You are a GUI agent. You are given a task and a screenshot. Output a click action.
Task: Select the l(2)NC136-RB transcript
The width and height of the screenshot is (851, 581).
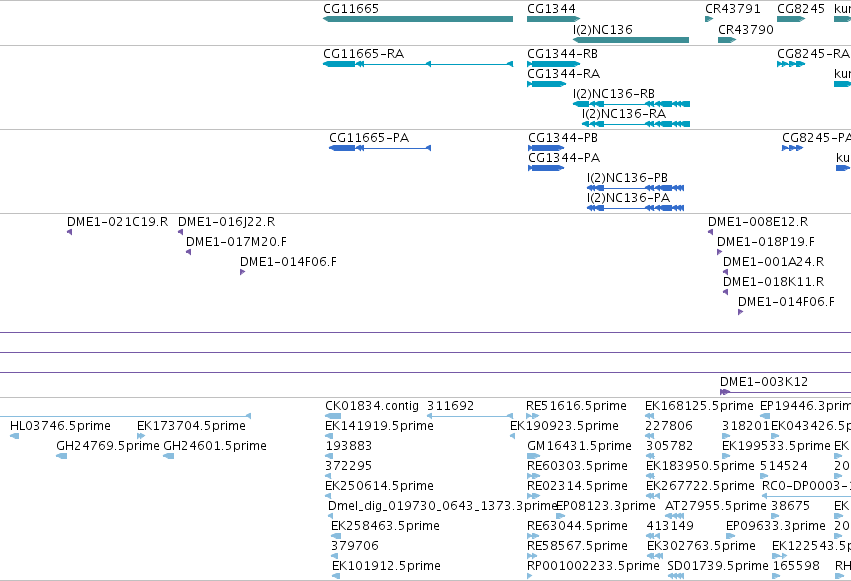point(631,104)
